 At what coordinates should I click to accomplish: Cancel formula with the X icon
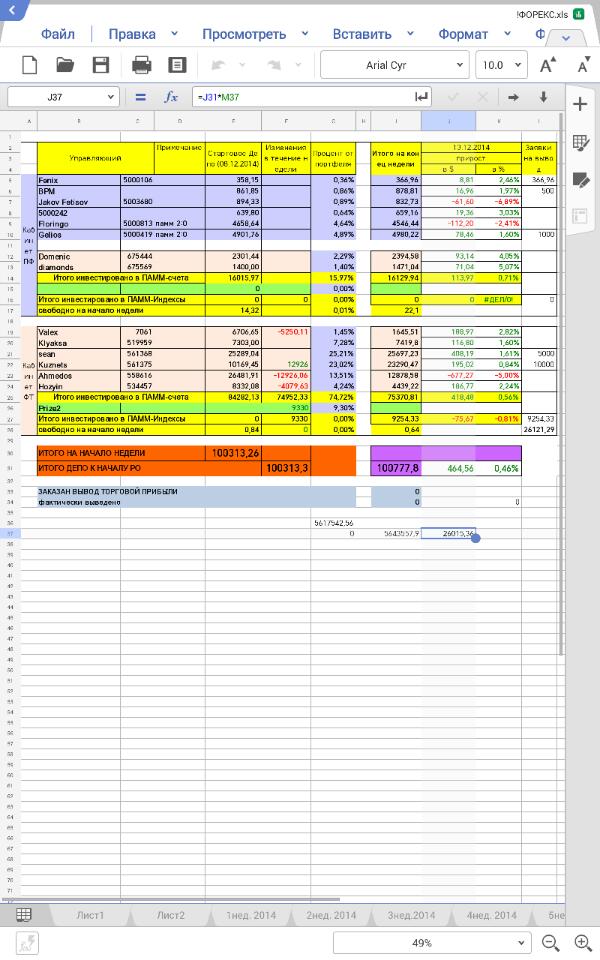[482, 97]
